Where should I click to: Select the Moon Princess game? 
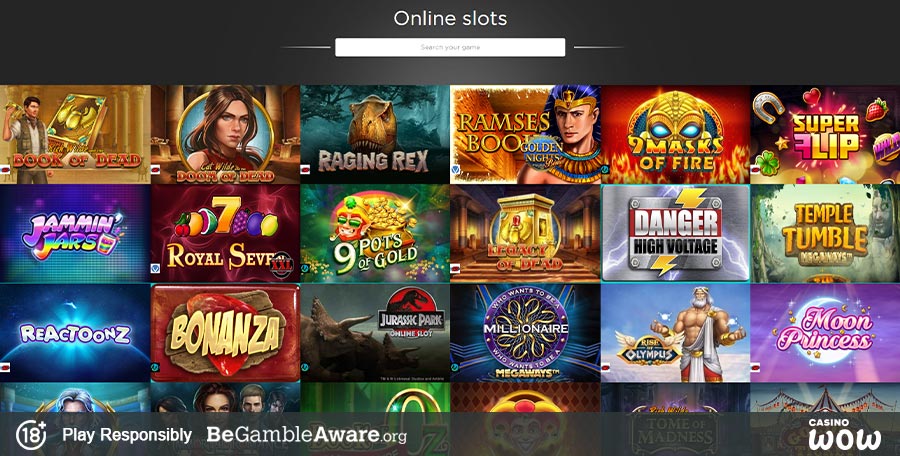[x=825, y=333]
